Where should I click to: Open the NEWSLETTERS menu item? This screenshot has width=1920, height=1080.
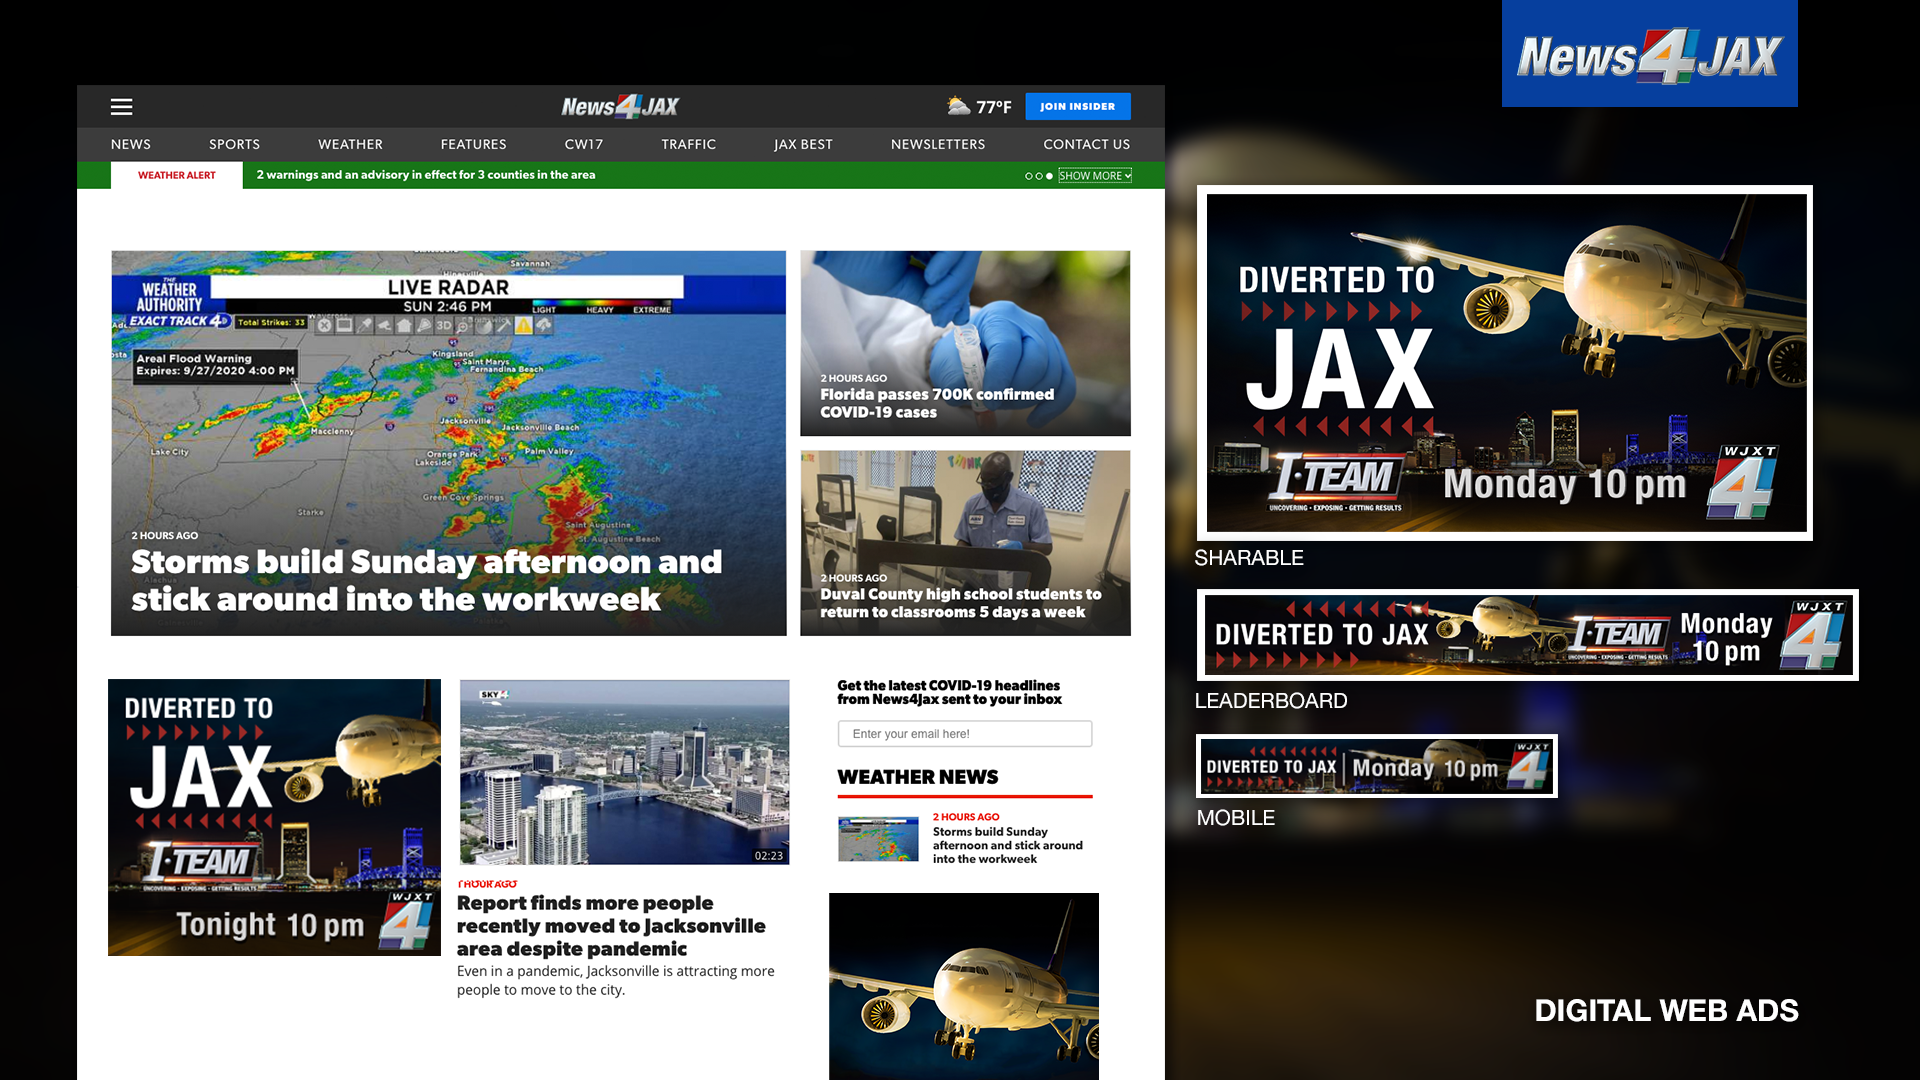938,144
